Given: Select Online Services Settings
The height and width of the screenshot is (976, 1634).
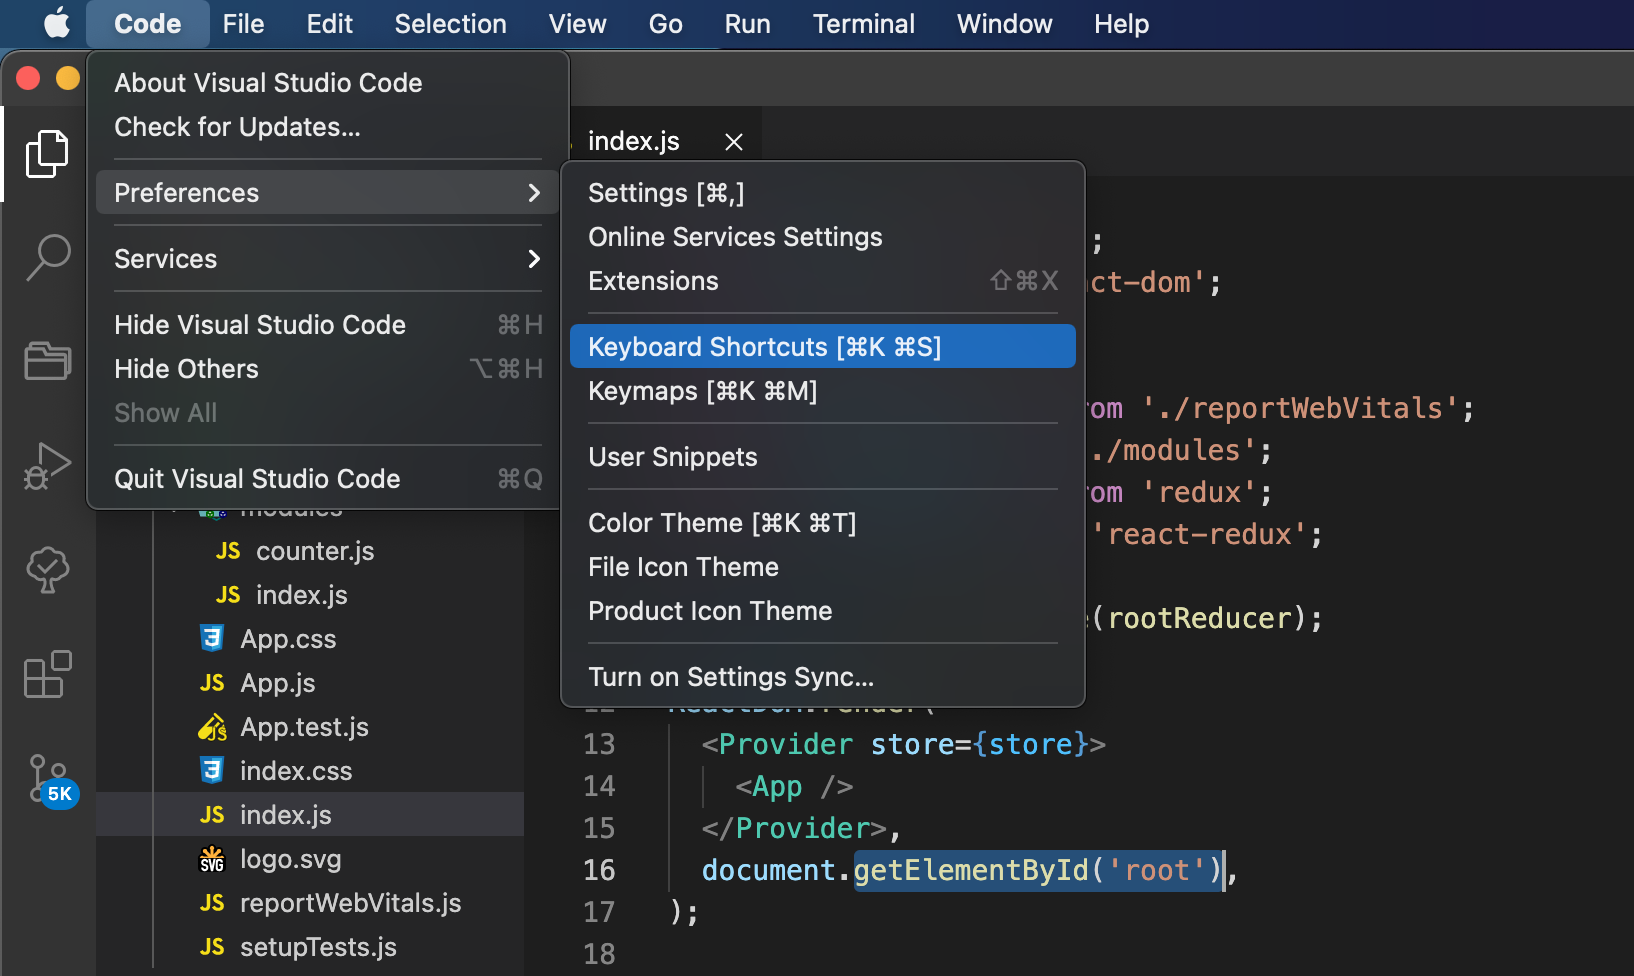Looking at the screenshot, I should point(823,237).
